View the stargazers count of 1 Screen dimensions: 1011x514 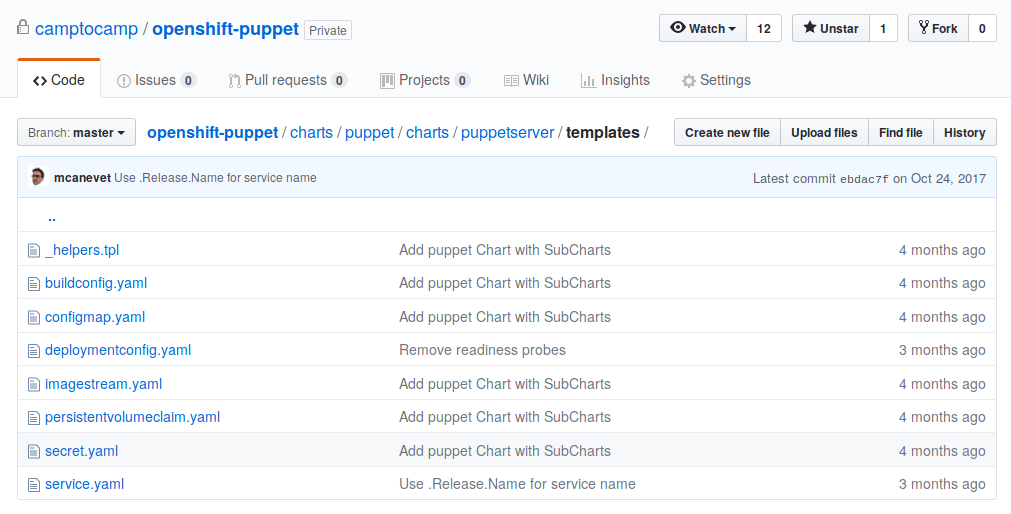coord(883,28)
